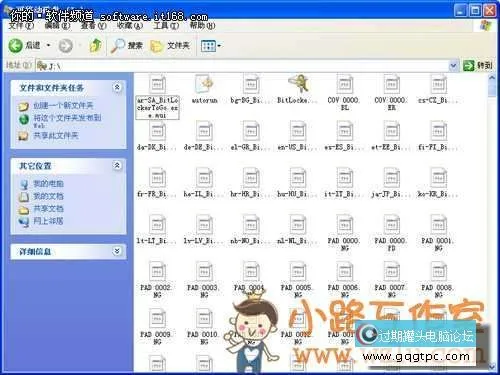The height and width of the screenshot is (375, 500).
Task: Click the scroll up arrow of file list
Action: coord(492,78)
